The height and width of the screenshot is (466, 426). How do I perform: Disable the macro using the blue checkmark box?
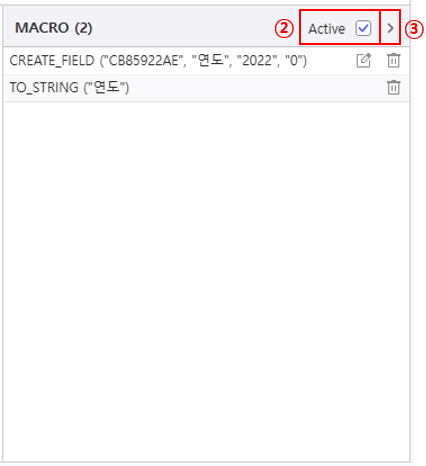point(363,28)
